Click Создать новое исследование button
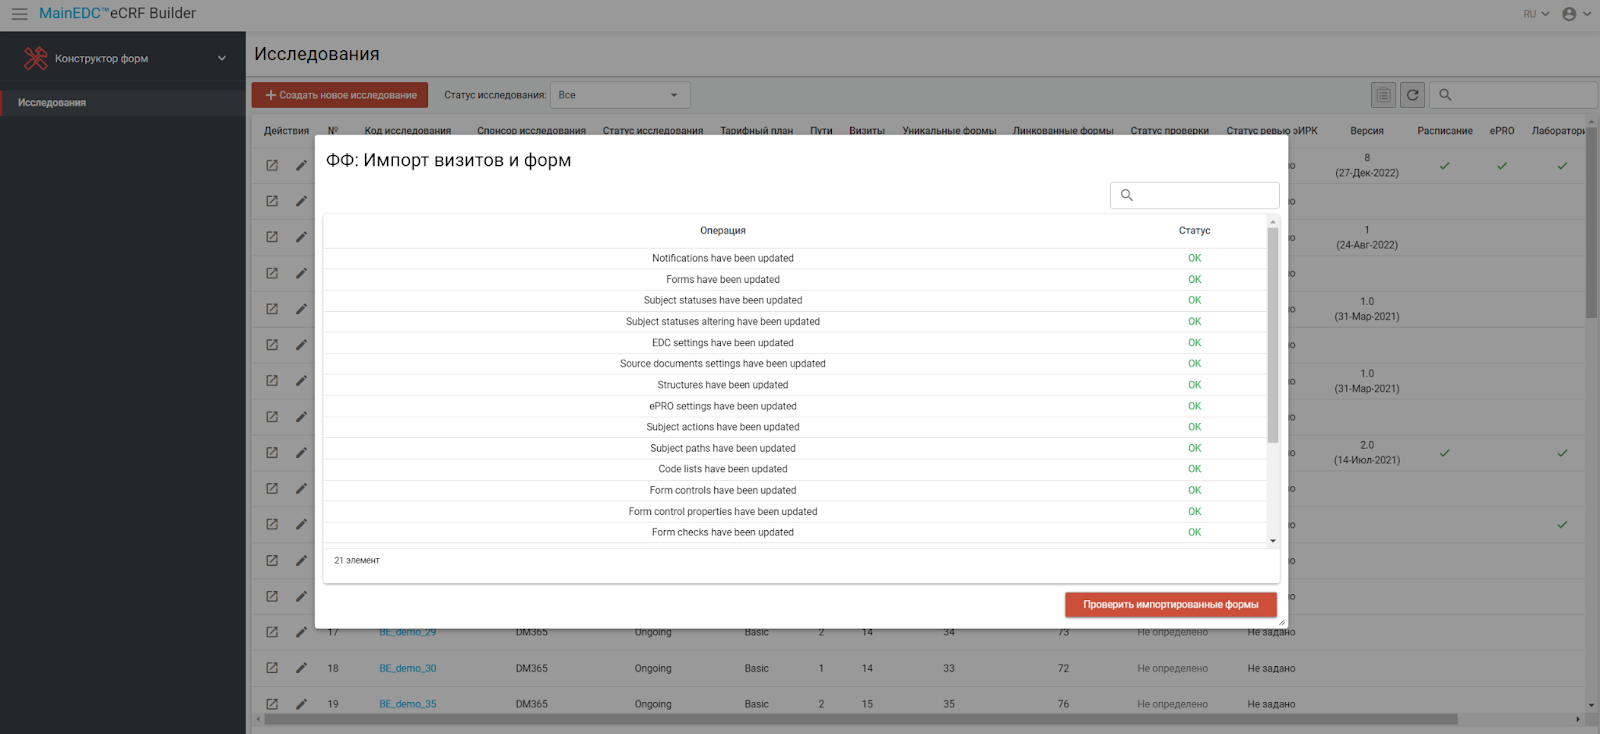 [x=340, y=95]
